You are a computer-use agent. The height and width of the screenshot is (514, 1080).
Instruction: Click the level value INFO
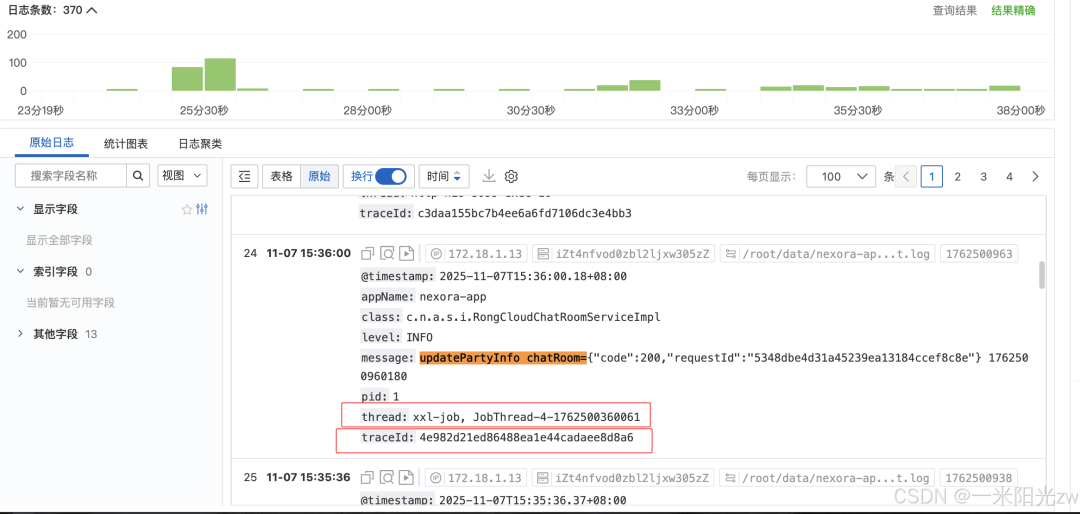[x=420, y=338]
